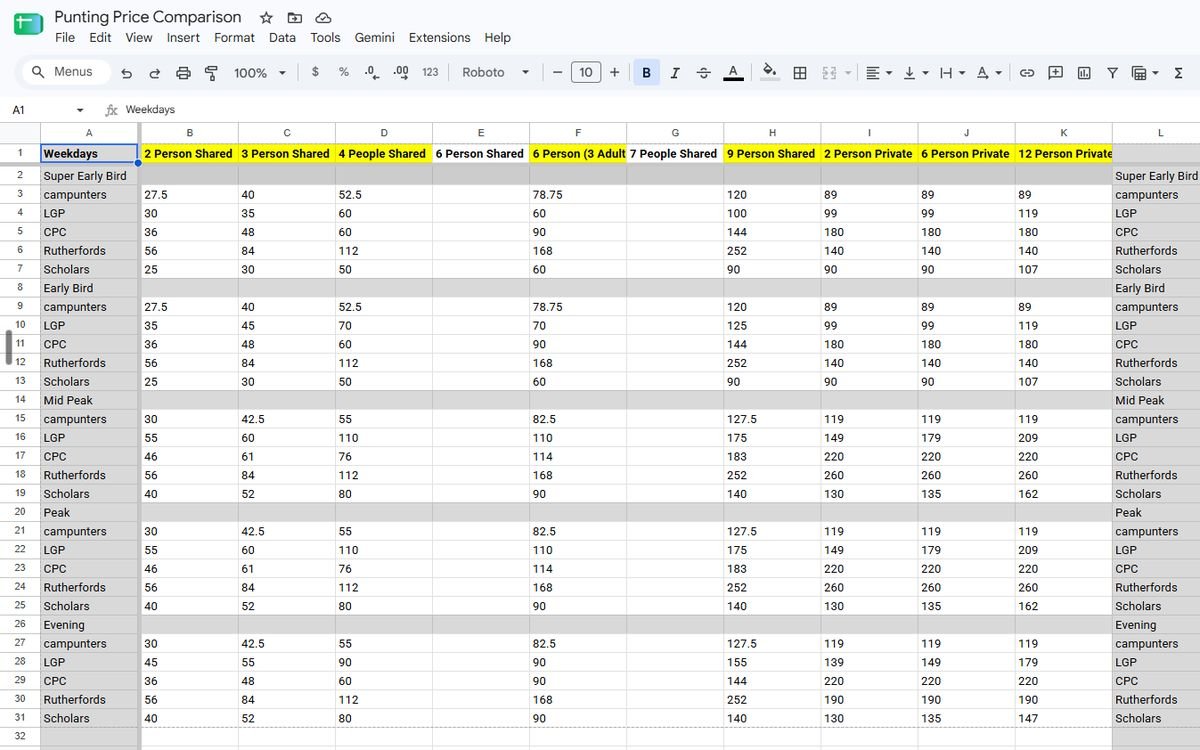Print the spreadsheet

[x=183, y=73]
